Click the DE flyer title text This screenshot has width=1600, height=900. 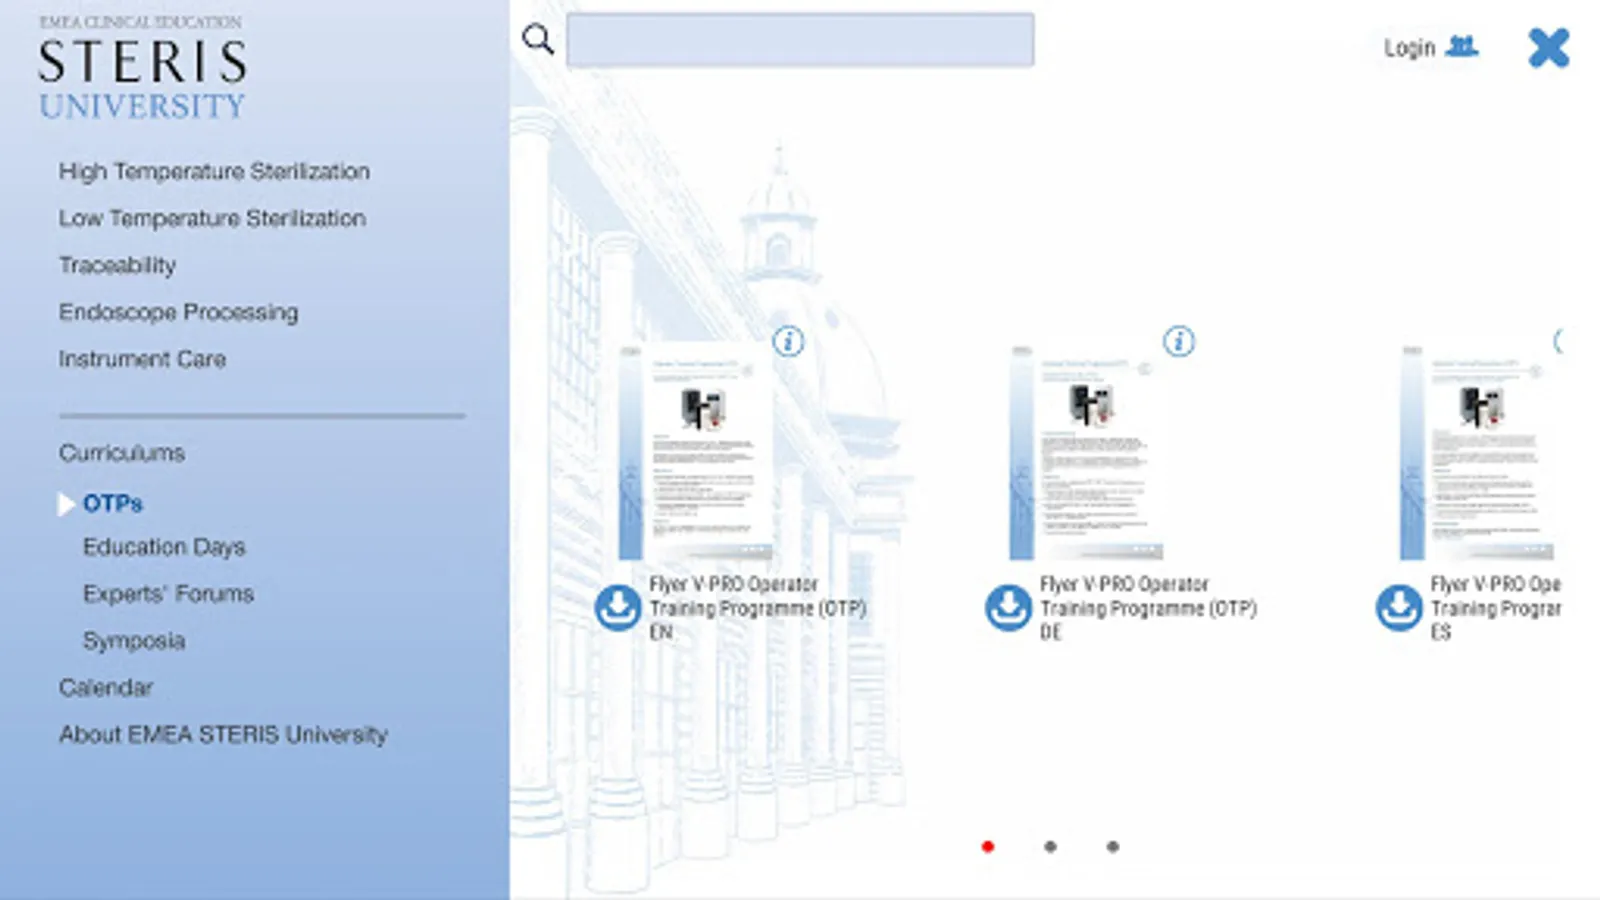click(x=1148, y=608)
